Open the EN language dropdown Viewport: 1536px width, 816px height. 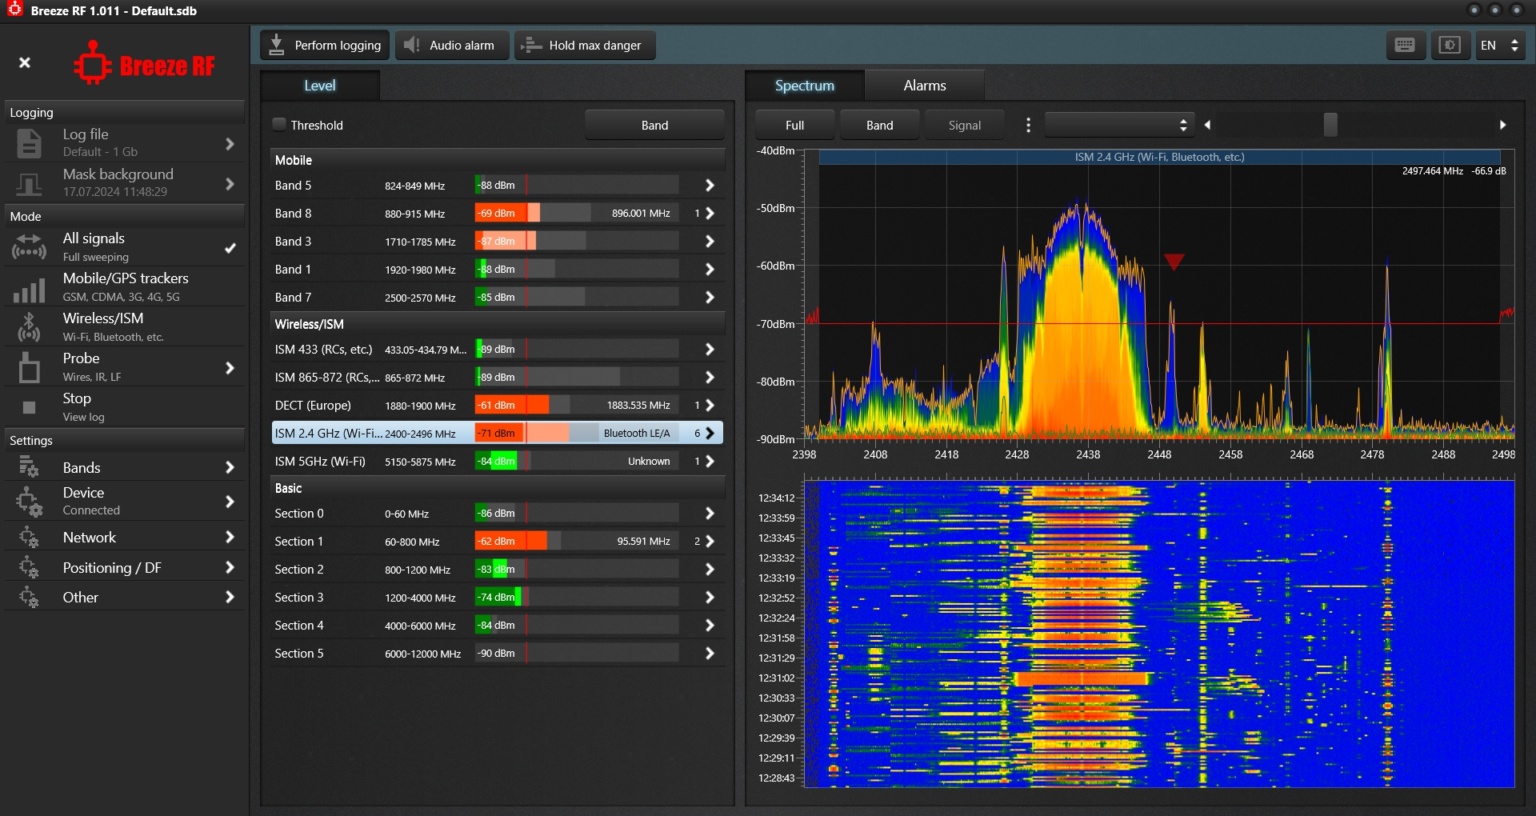(x=1499, y=45)
